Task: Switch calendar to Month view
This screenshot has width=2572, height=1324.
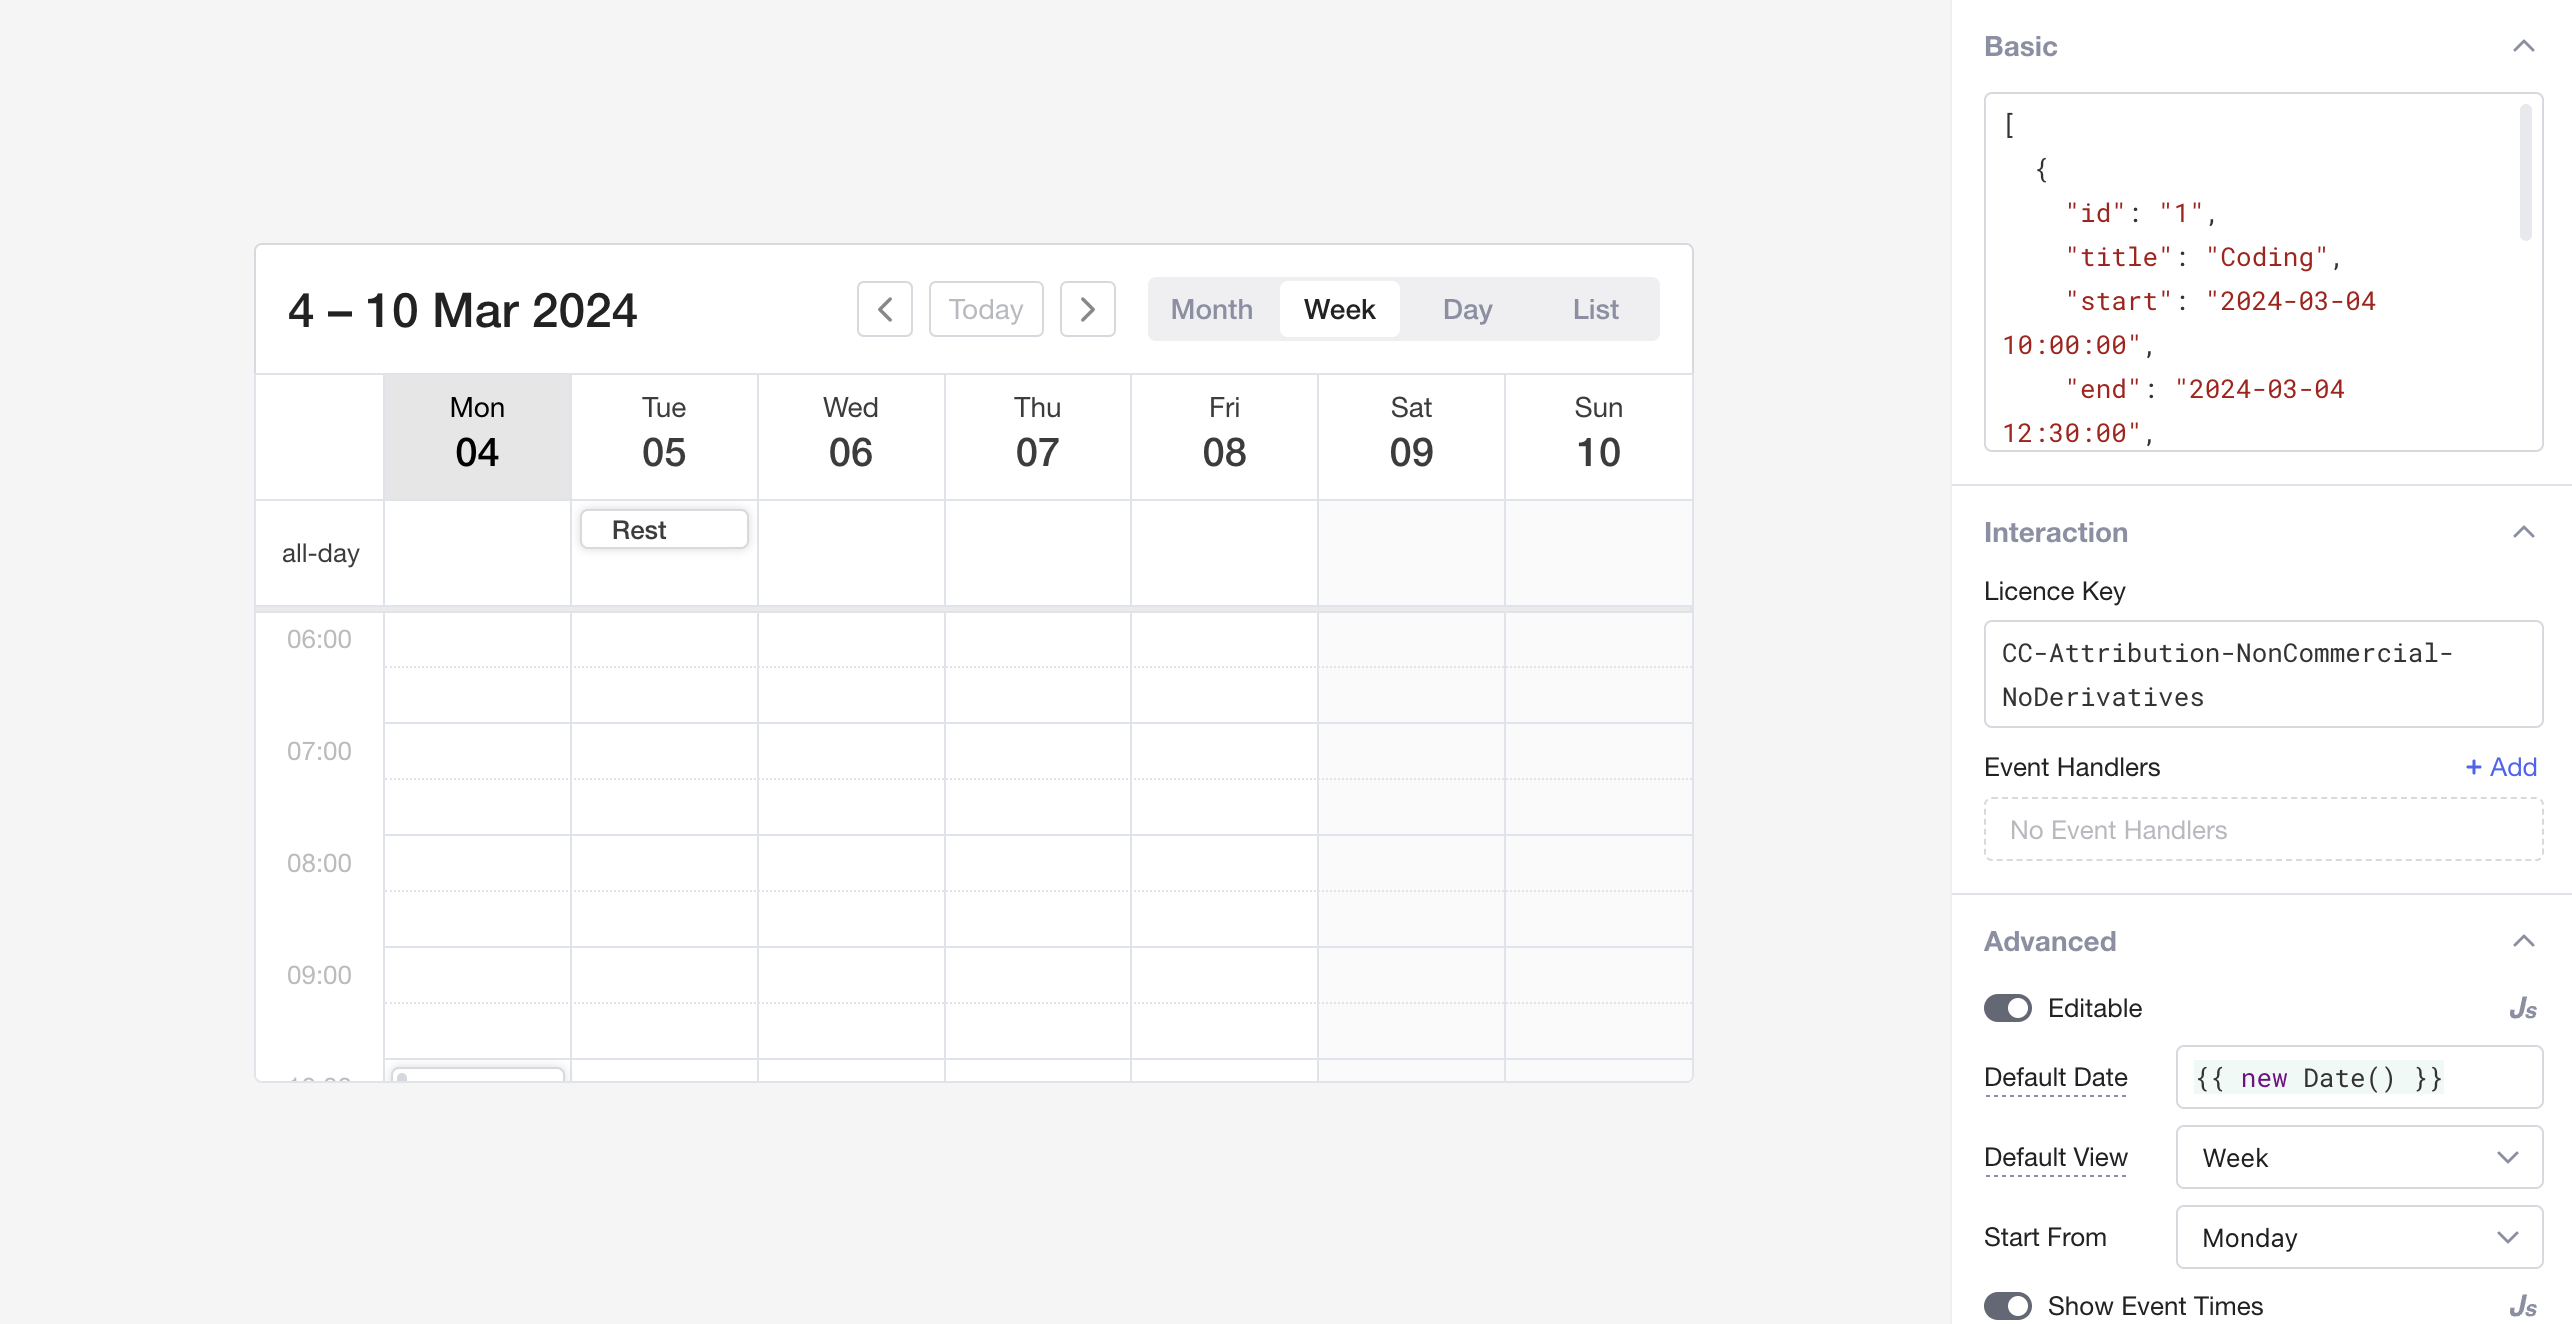Action: [1211, 309]
